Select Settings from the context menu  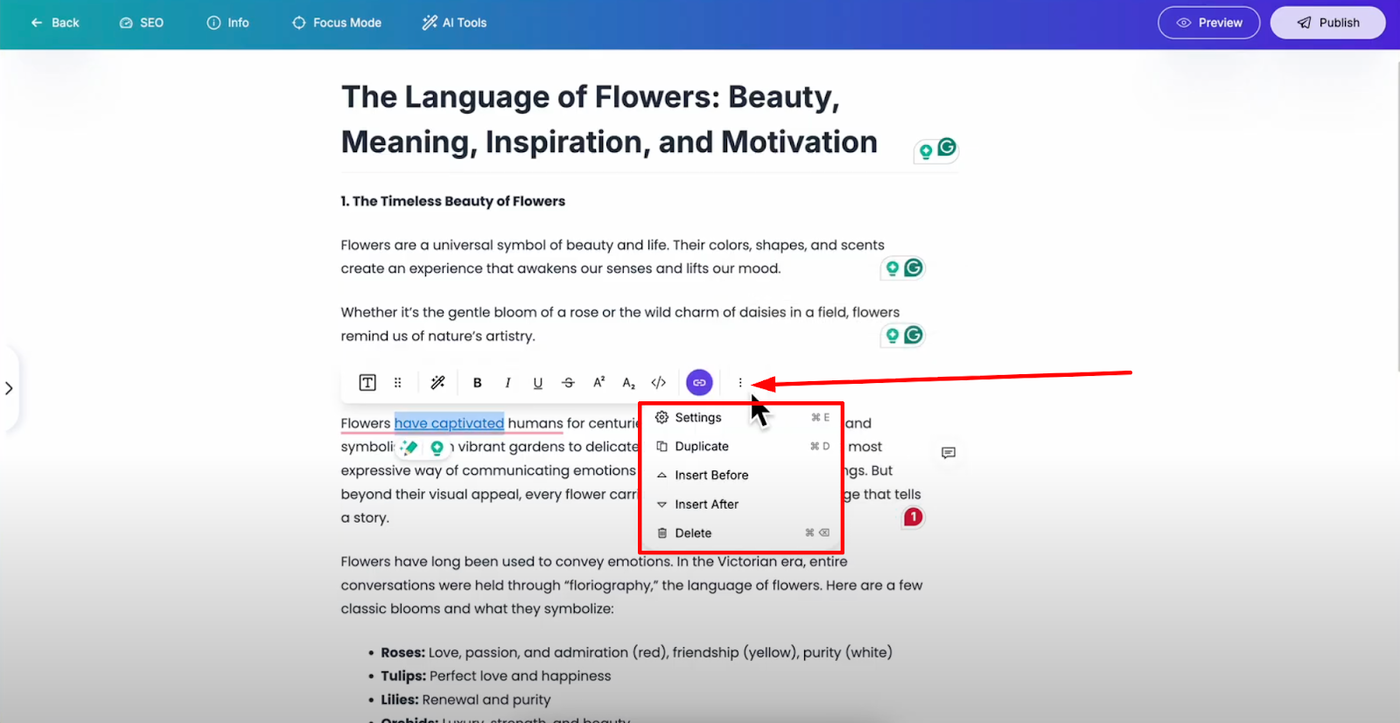click(x=697, y=418)
